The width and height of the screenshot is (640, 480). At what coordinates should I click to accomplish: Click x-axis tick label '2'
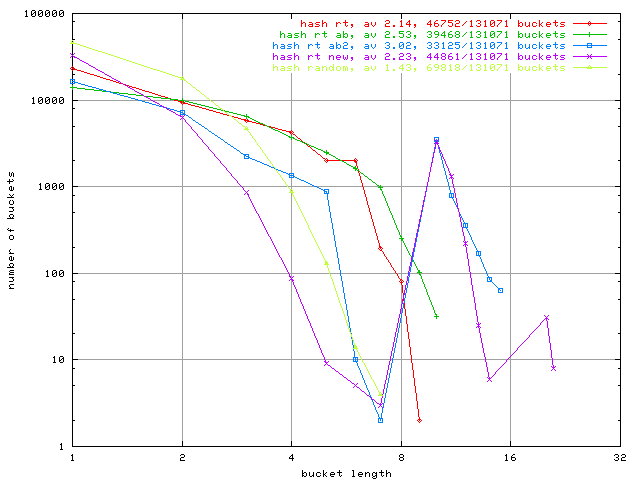[x=182, y=458]
